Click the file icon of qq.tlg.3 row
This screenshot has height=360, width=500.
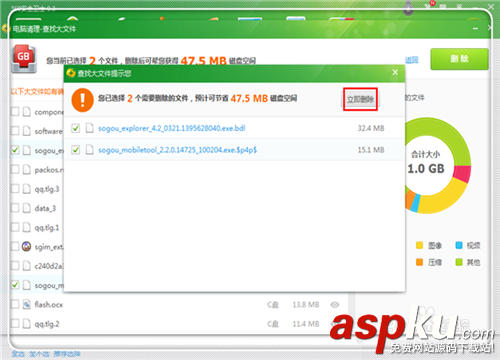click(27, 189)
